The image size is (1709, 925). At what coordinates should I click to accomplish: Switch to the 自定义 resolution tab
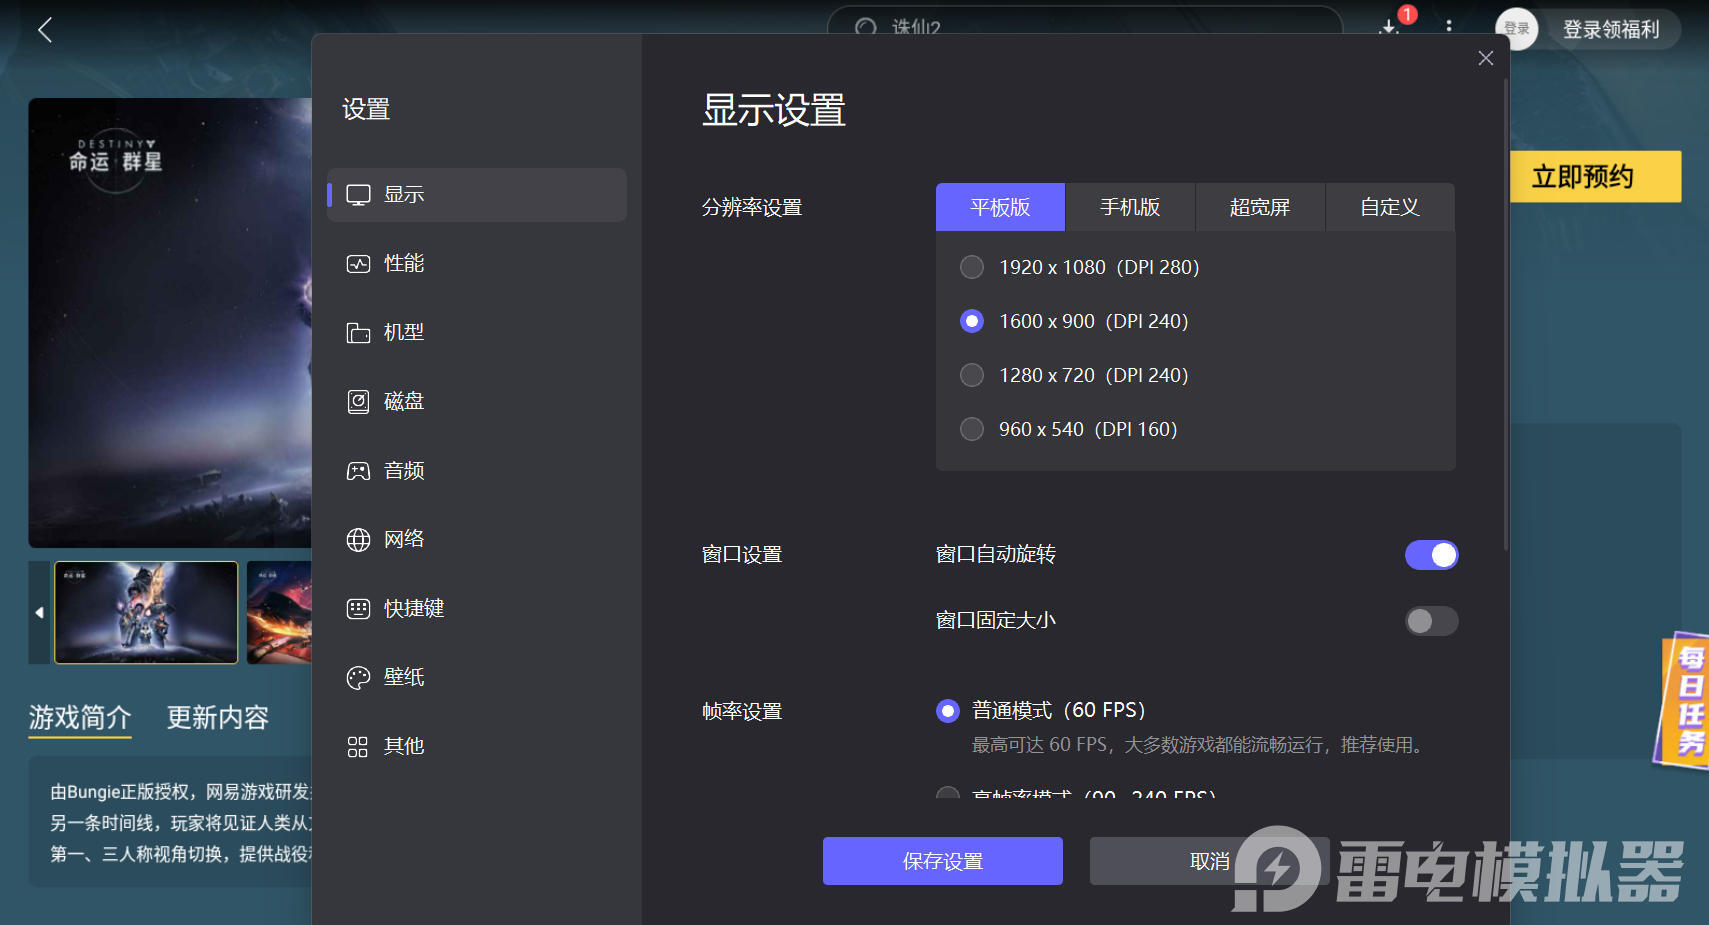[x=1390, y=207]
